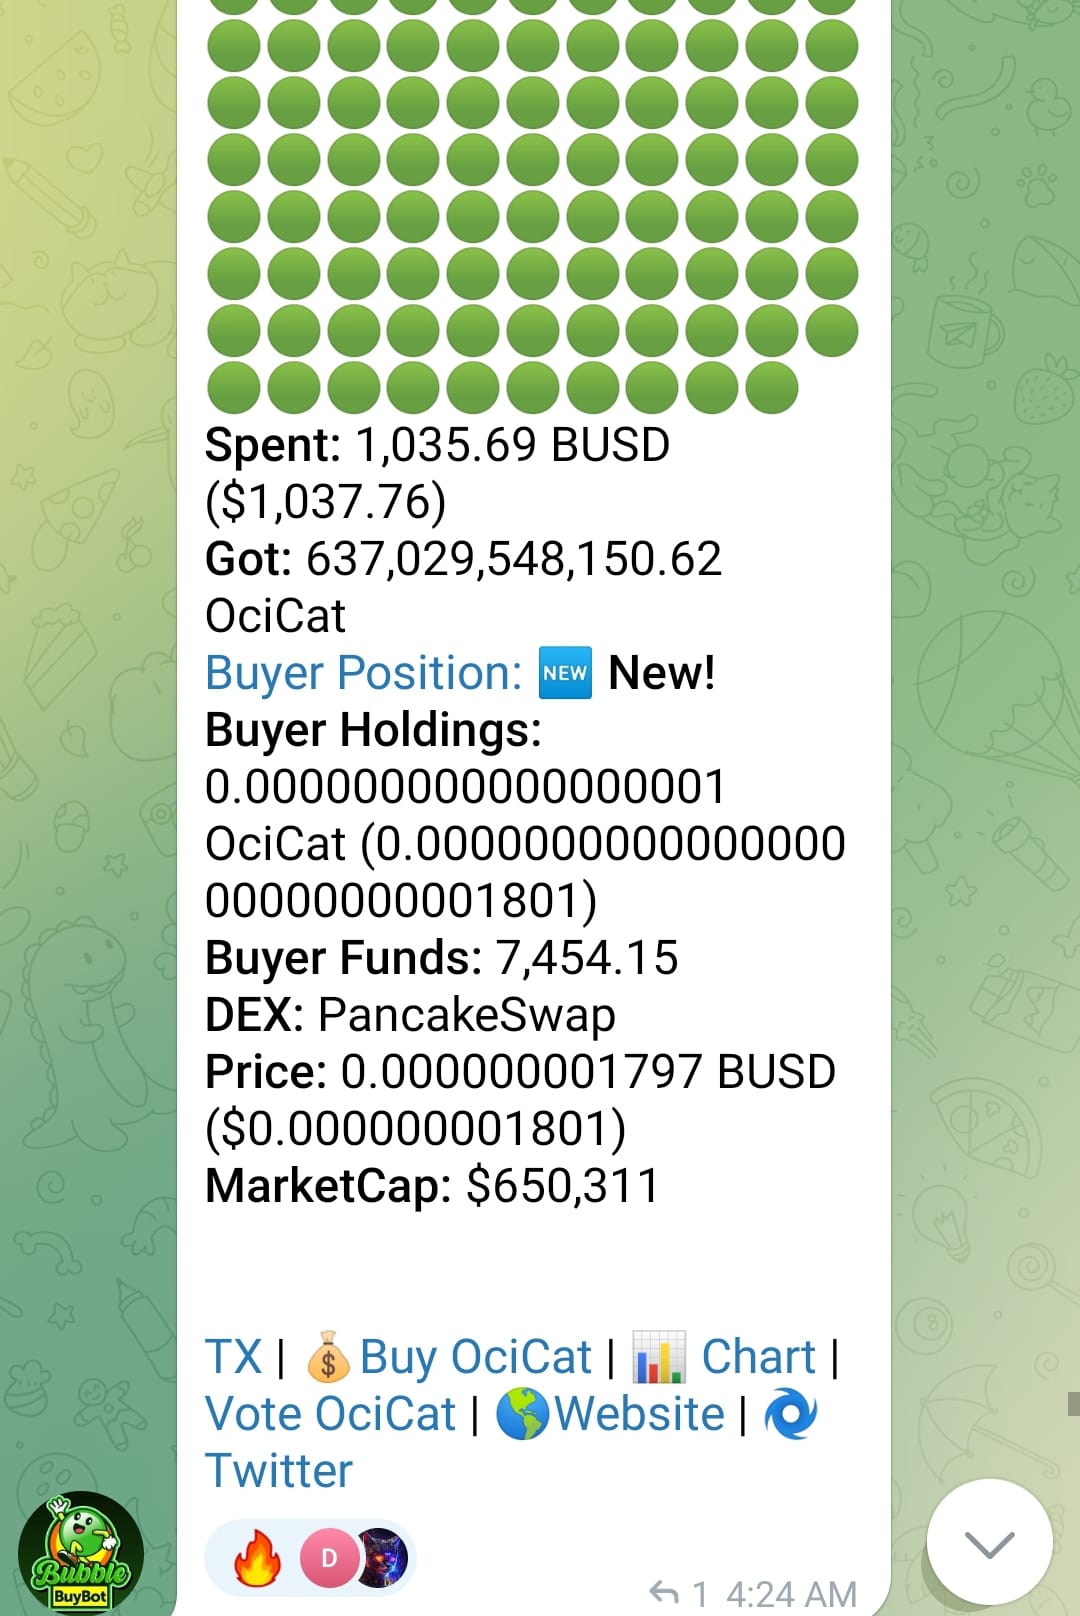This screenshot has height=1616, width=1080.
Task: Tap the blue swirl icon before Twitter
Action: point(790,1415)
